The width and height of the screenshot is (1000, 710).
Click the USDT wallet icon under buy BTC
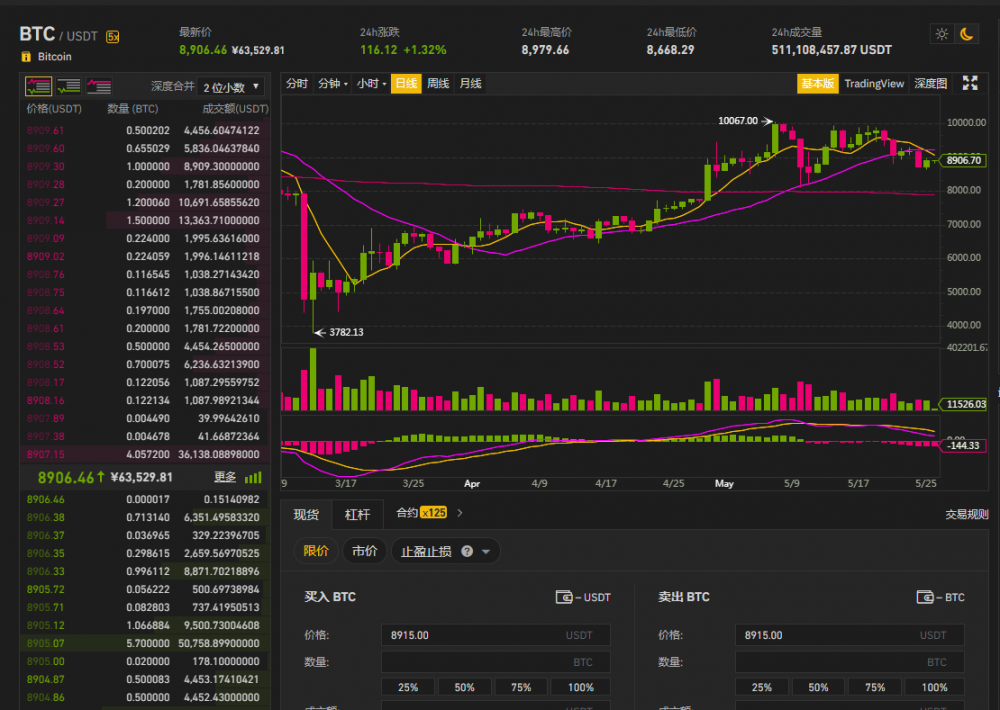565,597
